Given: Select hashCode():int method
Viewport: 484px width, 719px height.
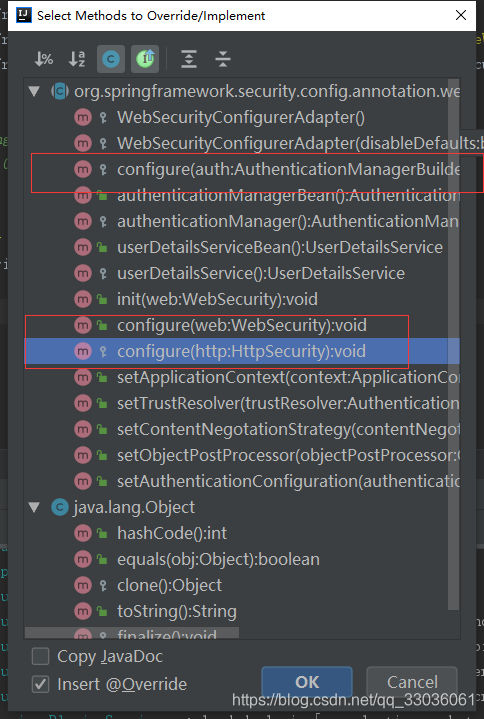Looking at the screenshot, I should tap(242, 533).
